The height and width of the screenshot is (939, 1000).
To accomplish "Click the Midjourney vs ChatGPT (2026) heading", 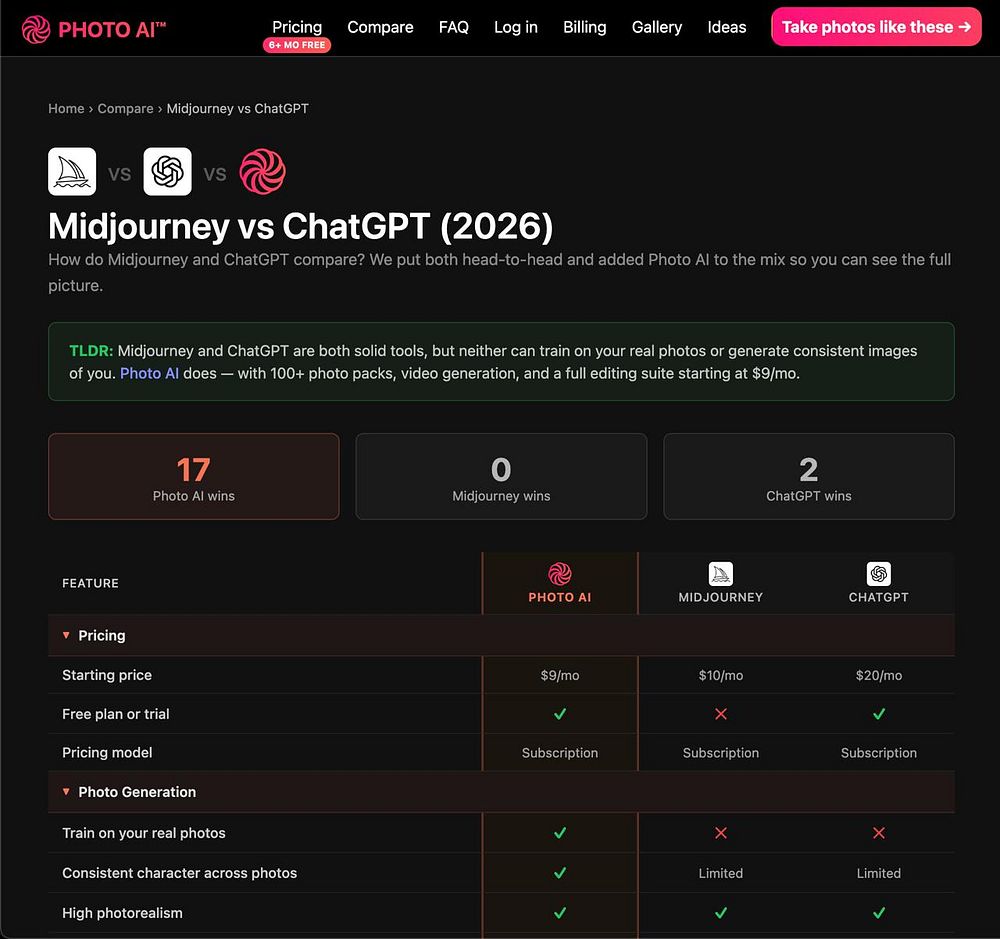I will click(x=301, y=226).
